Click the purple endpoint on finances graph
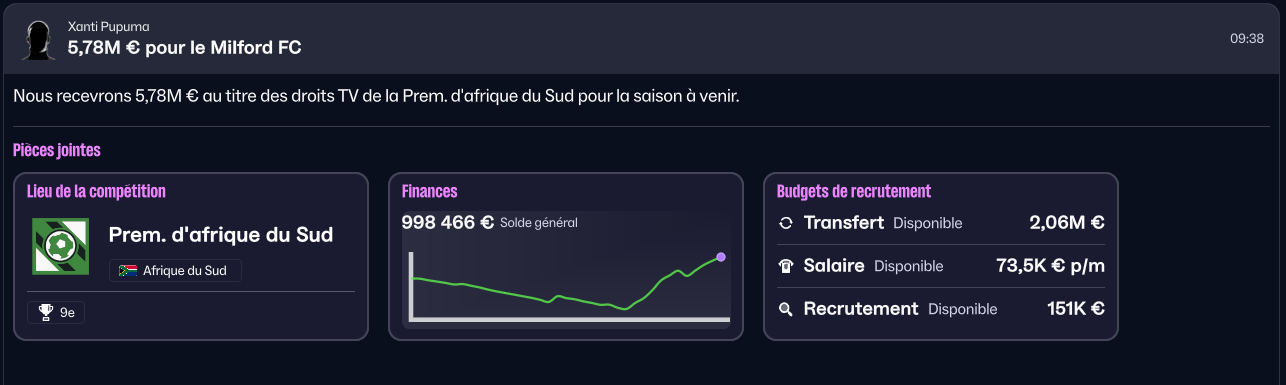Image resolution: width=1286 pixels, height=385 pixels. pos(721,257)
